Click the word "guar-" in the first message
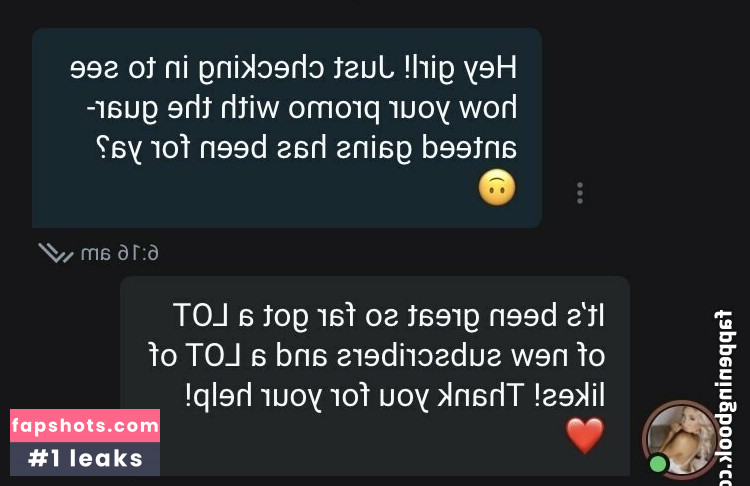Screen dimensions: 750x486 [121, 109]
